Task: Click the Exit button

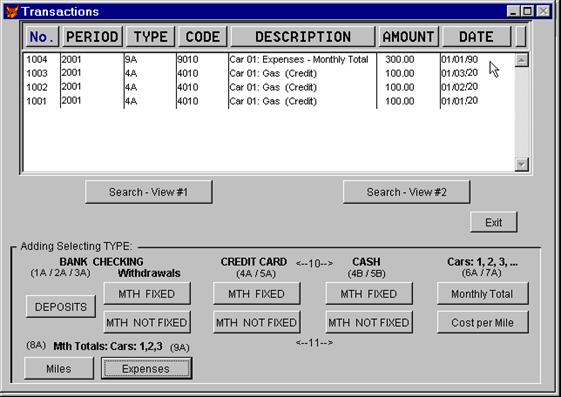Action: click(x=494, y=222)
